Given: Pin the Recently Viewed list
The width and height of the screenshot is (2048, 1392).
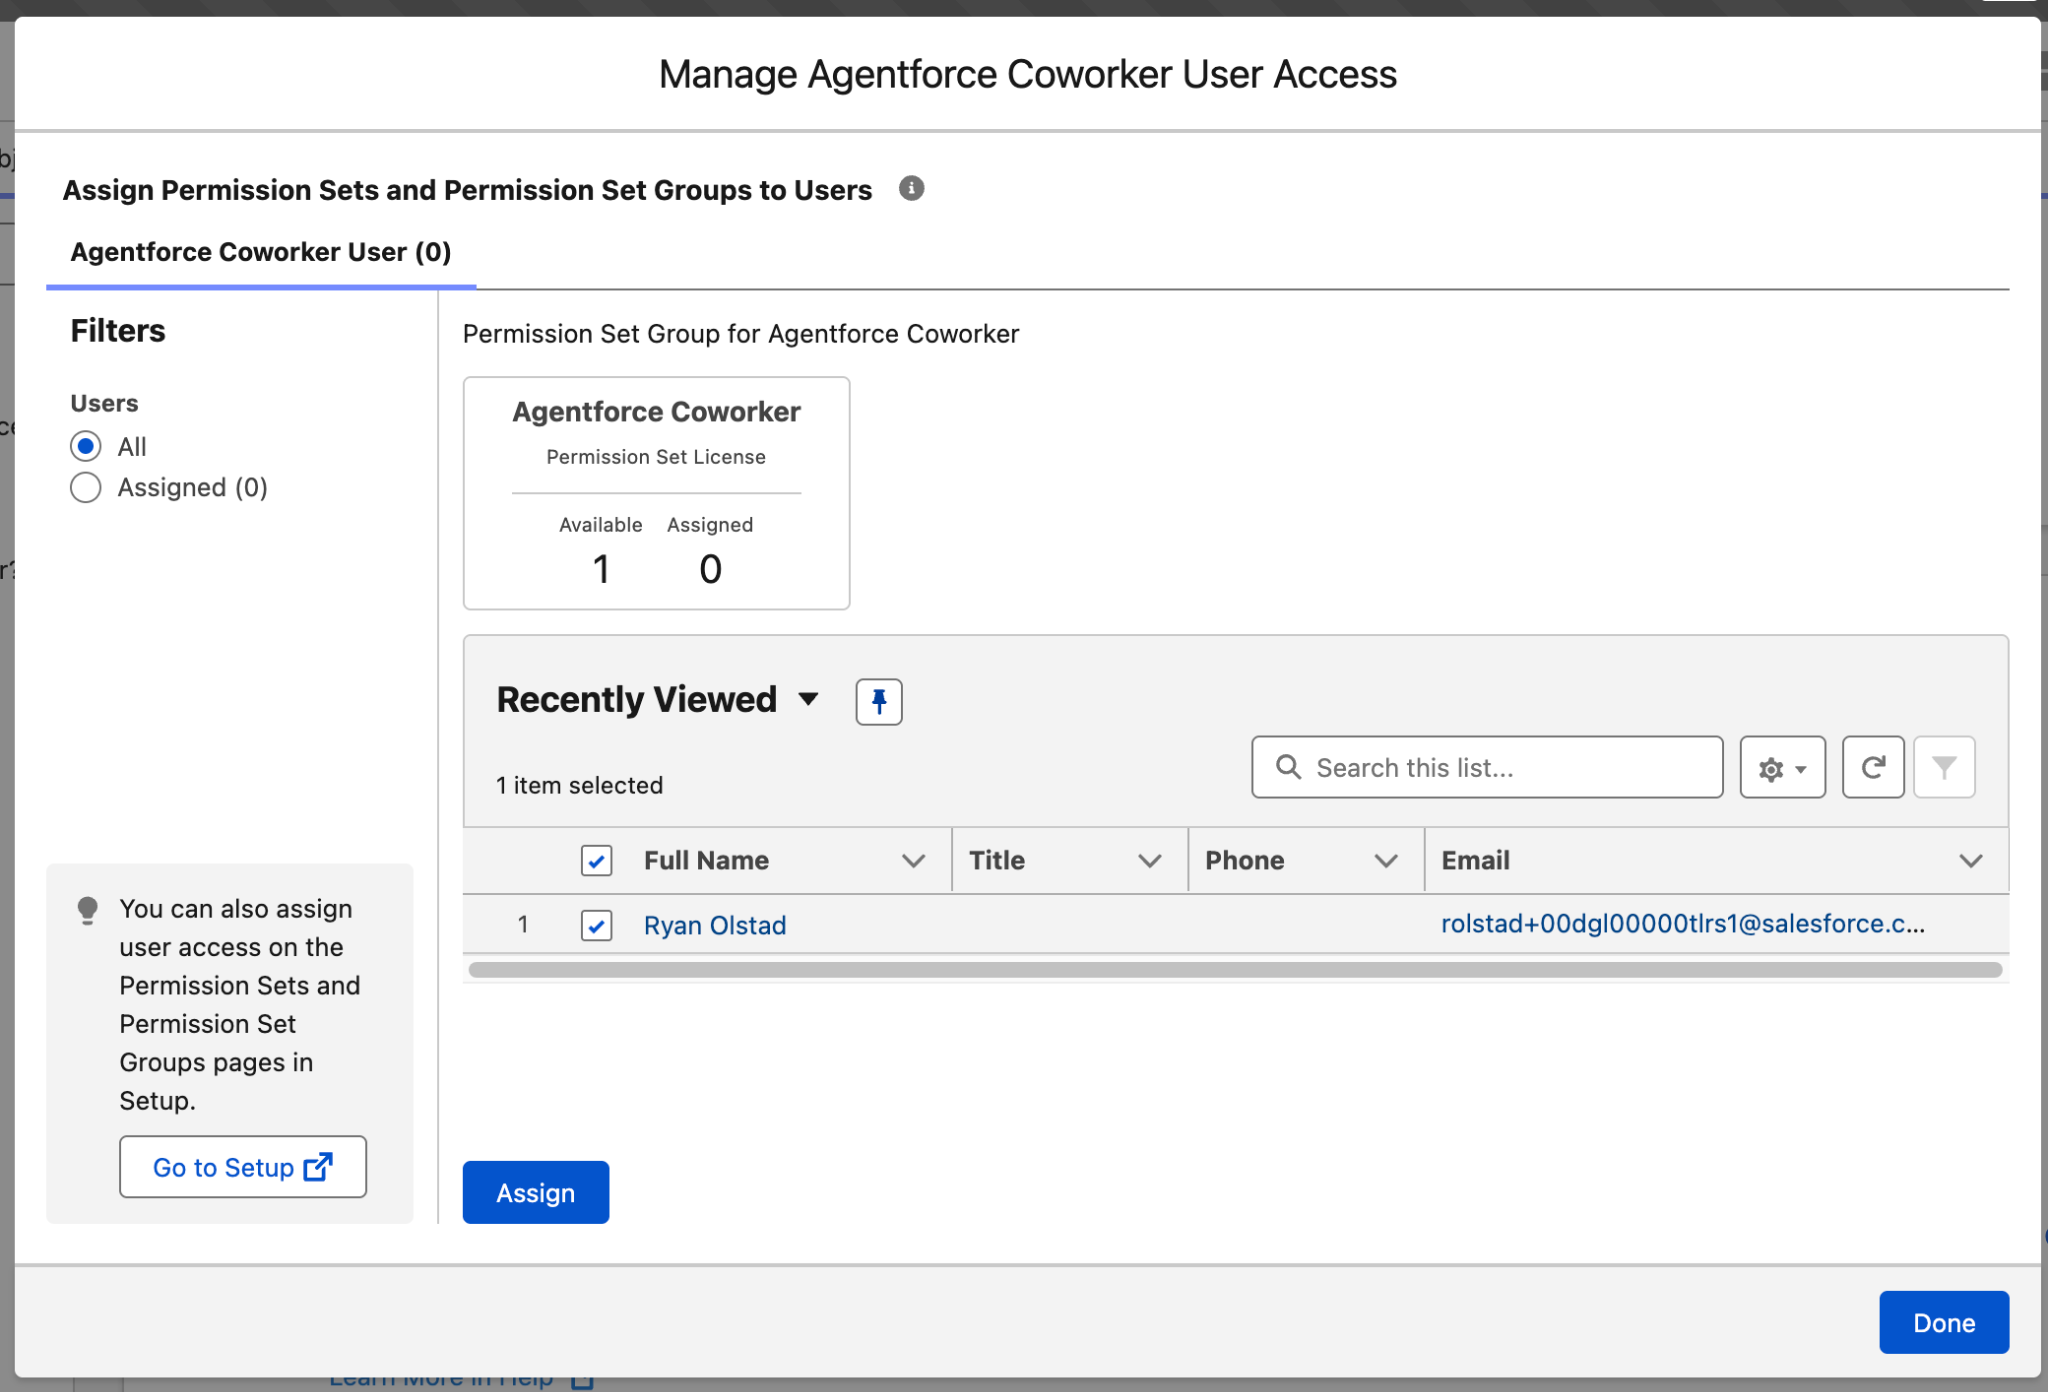Looking at the screenshot, I should [879, 701].
